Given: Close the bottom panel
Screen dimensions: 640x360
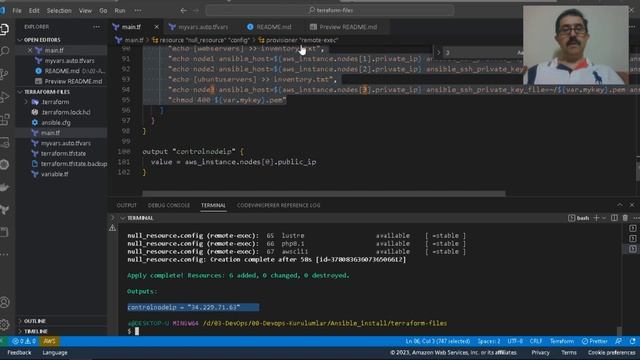Looking at the screenshot, I should 632,205.
